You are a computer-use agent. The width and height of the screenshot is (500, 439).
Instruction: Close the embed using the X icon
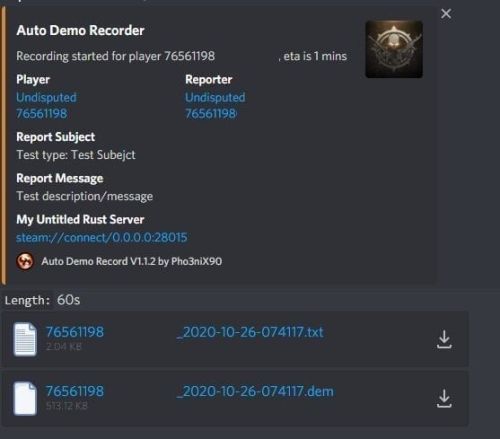pyautogui.click(x=446, y=14)
